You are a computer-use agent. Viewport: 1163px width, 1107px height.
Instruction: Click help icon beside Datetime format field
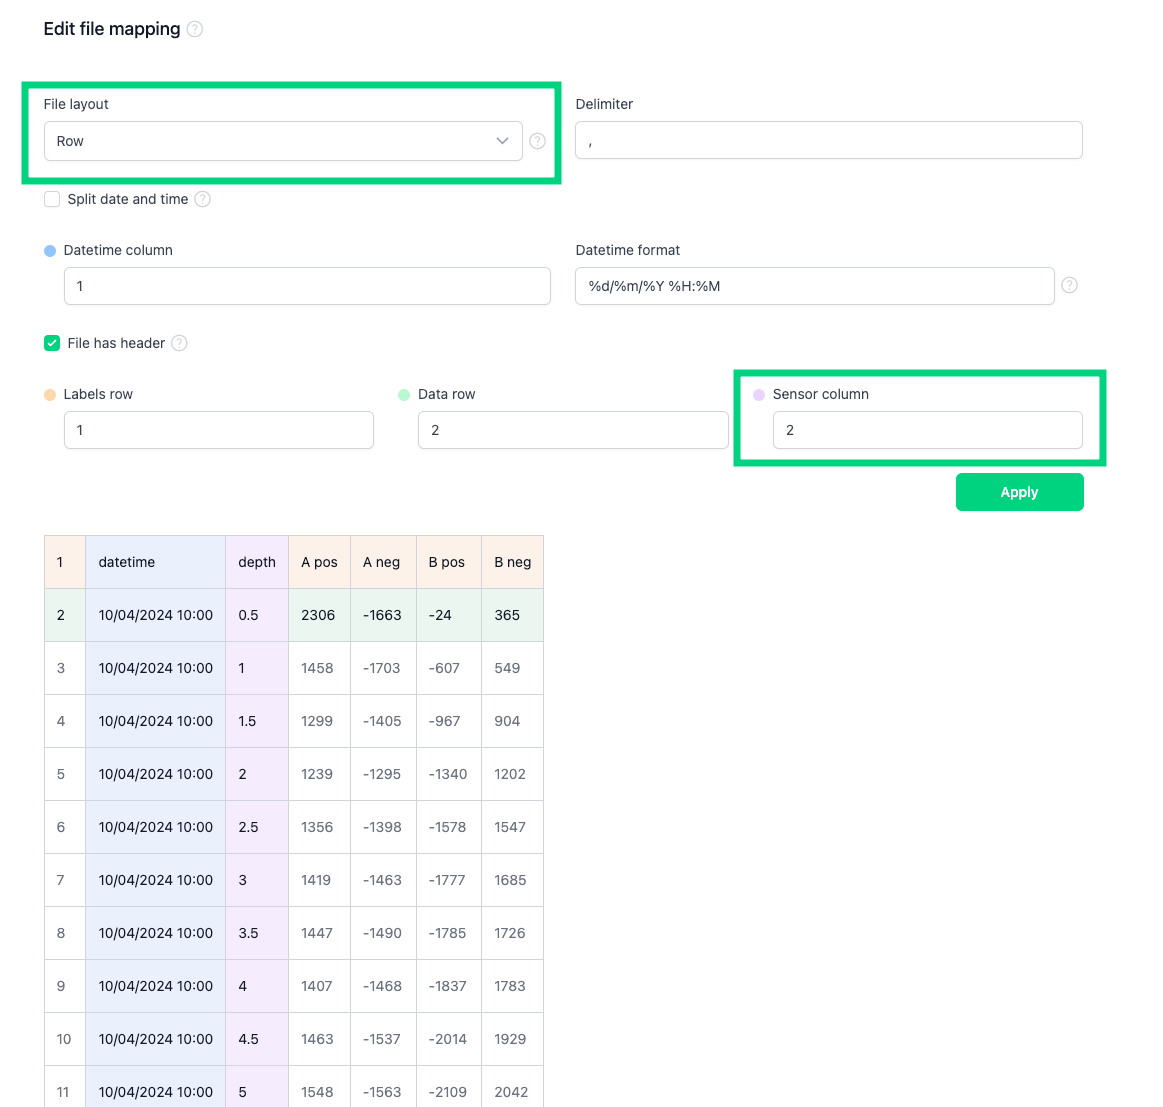tap(1069, 285)
